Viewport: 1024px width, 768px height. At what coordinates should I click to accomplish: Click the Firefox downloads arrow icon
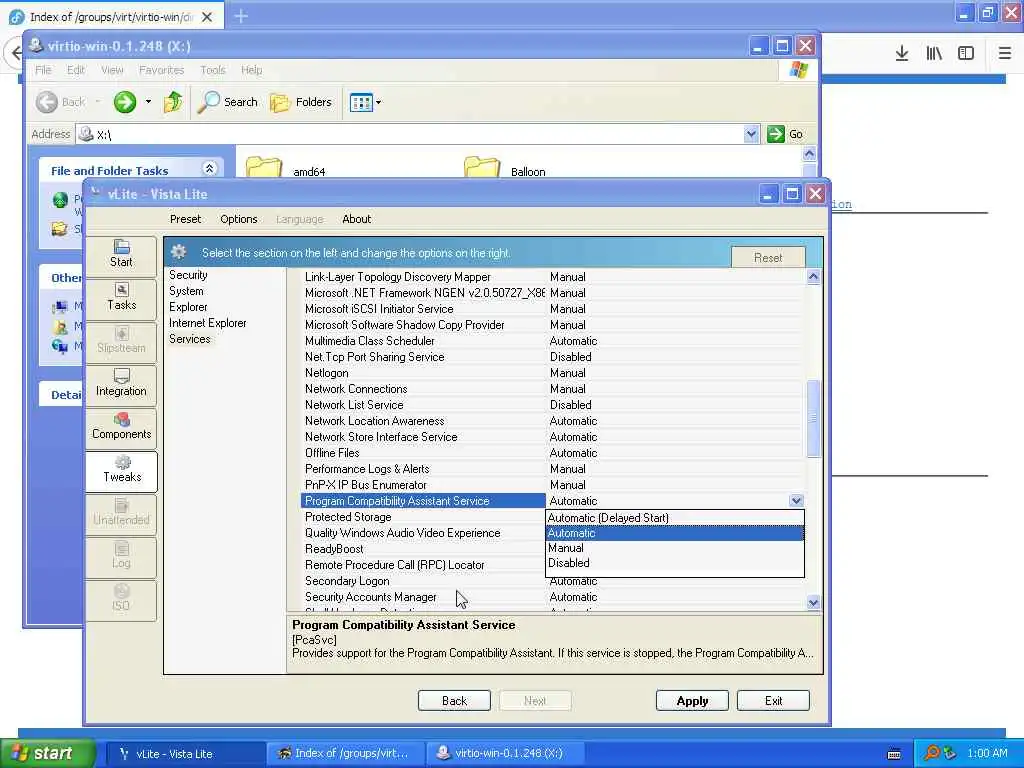902,54
